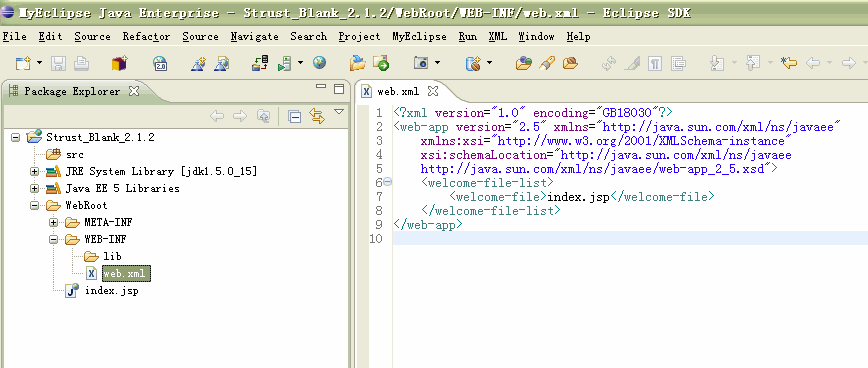The width and height of the screenshot is (868, 368).
Task: Open the web browser globe icon
Action: [x=319, y=63]
